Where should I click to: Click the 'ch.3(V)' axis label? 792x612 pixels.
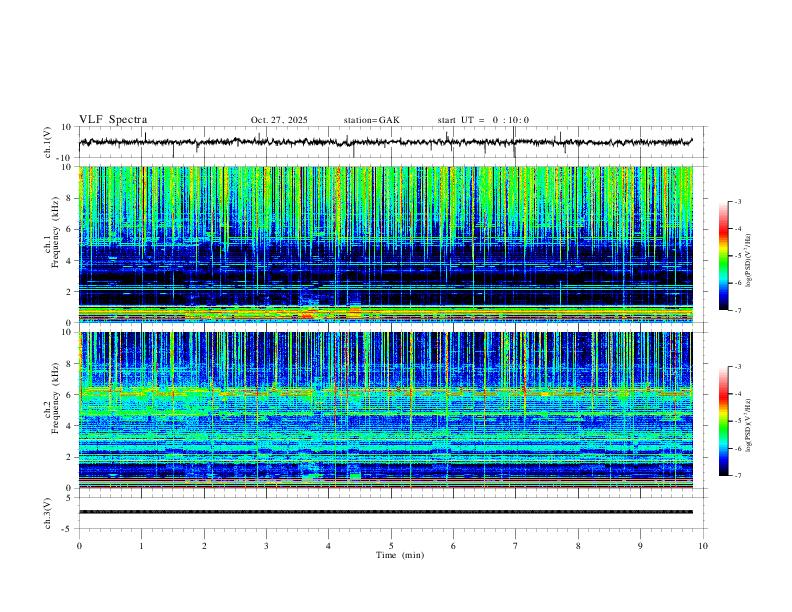pos(47,513)
